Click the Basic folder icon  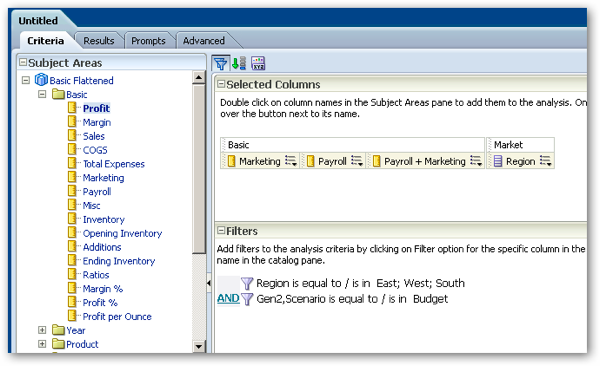[x=58, y=94]
